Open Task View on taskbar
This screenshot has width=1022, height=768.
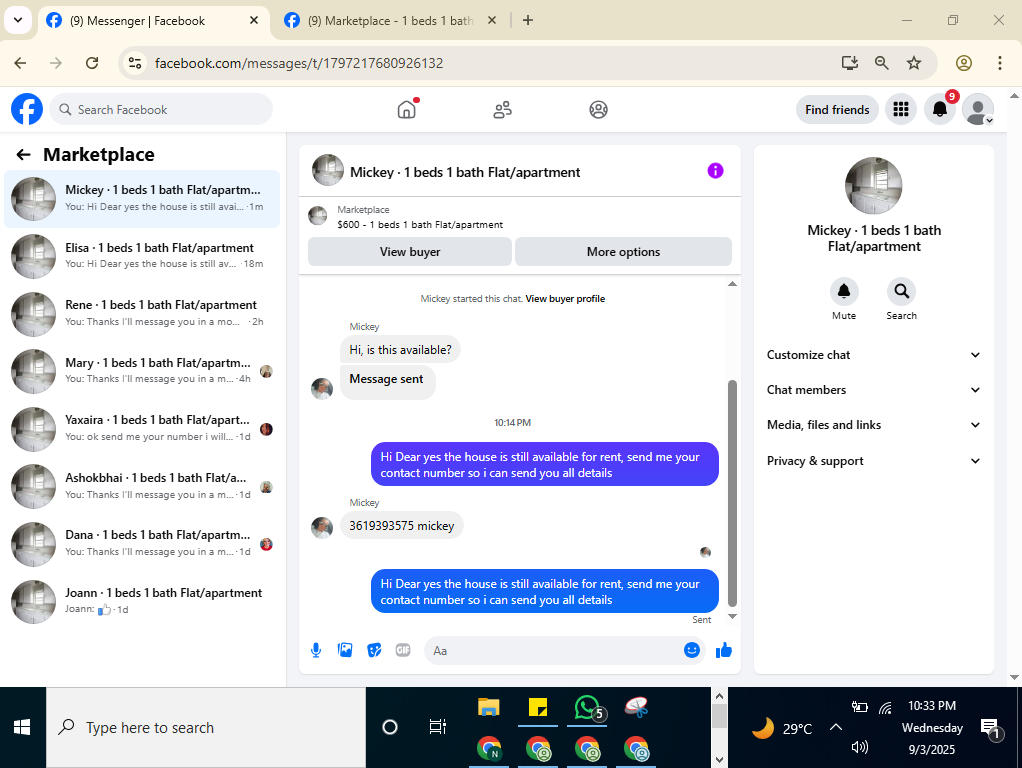[437, 727]
